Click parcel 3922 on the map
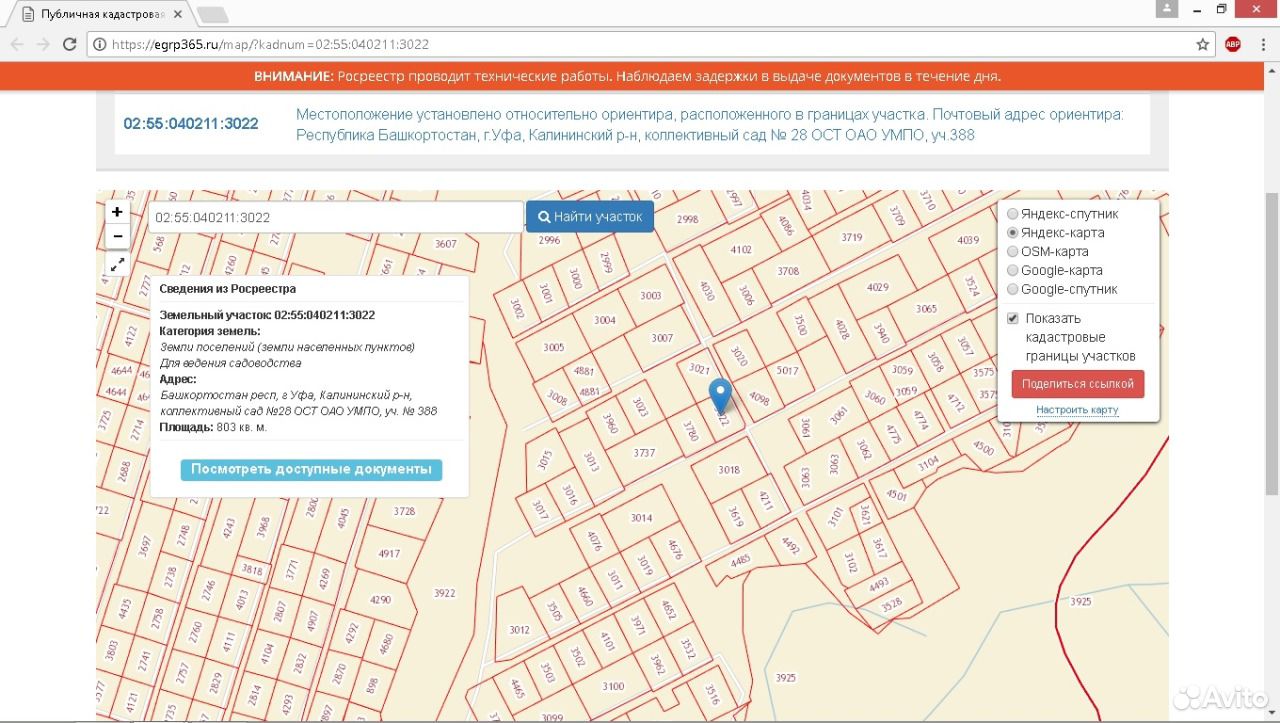The height and width of the screenshot is (723, 1280). (x=444, y=593)
